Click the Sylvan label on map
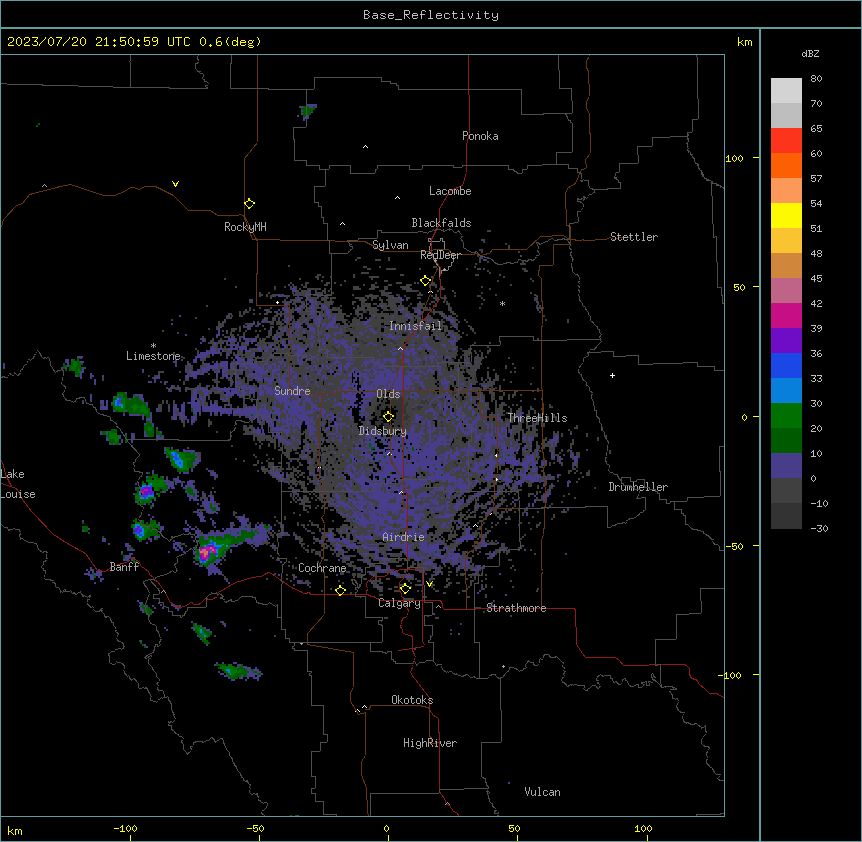Viewport: 862px width, 842px height. 390,245
